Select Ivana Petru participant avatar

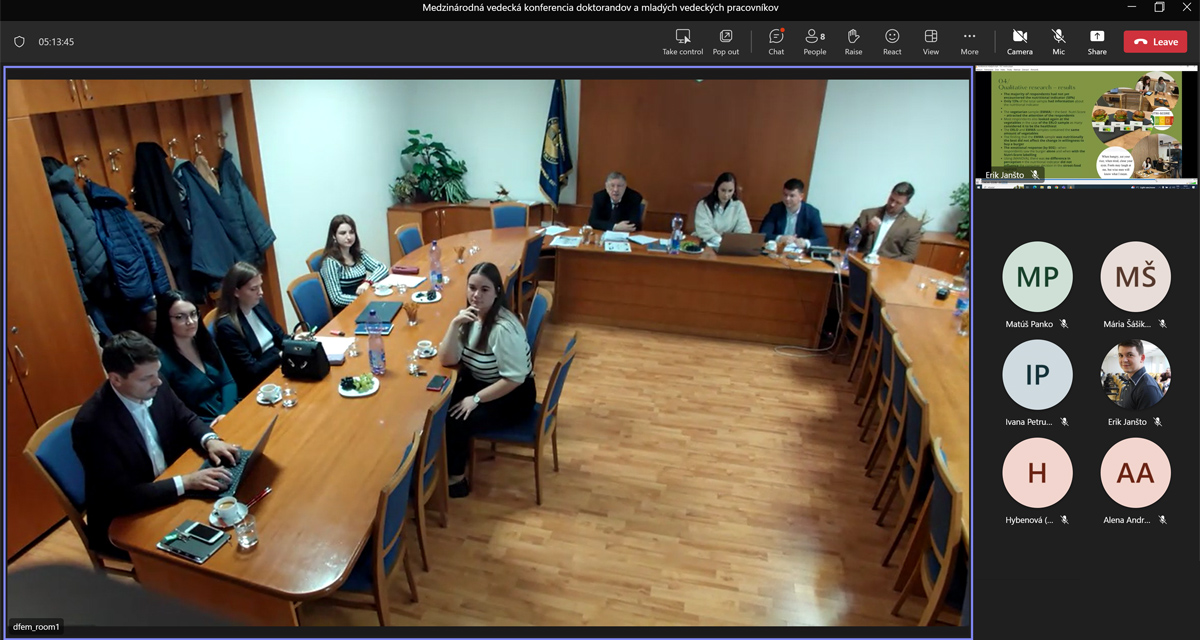pos(1037,375)
